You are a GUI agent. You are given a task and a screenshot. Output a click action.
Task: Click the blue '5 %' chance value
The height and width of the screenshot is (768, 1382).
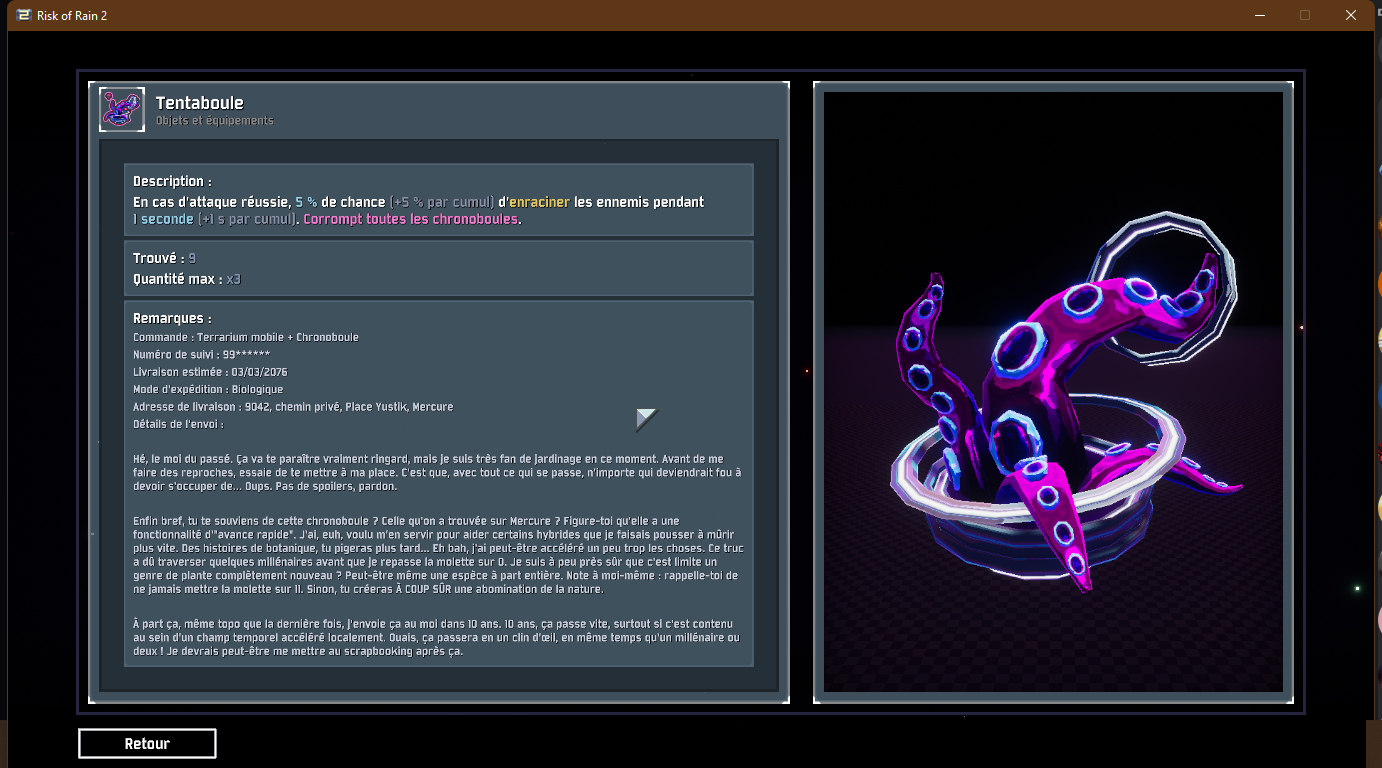[x=306, y=202]
